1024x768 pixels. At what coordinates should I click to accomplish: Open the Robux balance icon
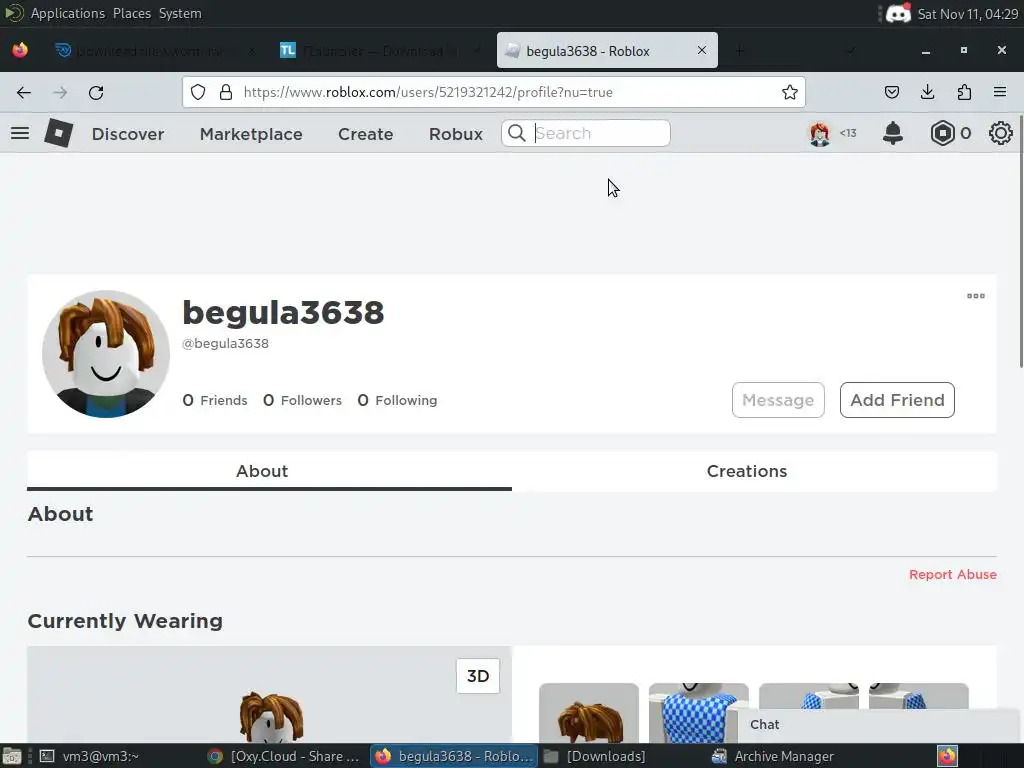[x=942, y=133]
